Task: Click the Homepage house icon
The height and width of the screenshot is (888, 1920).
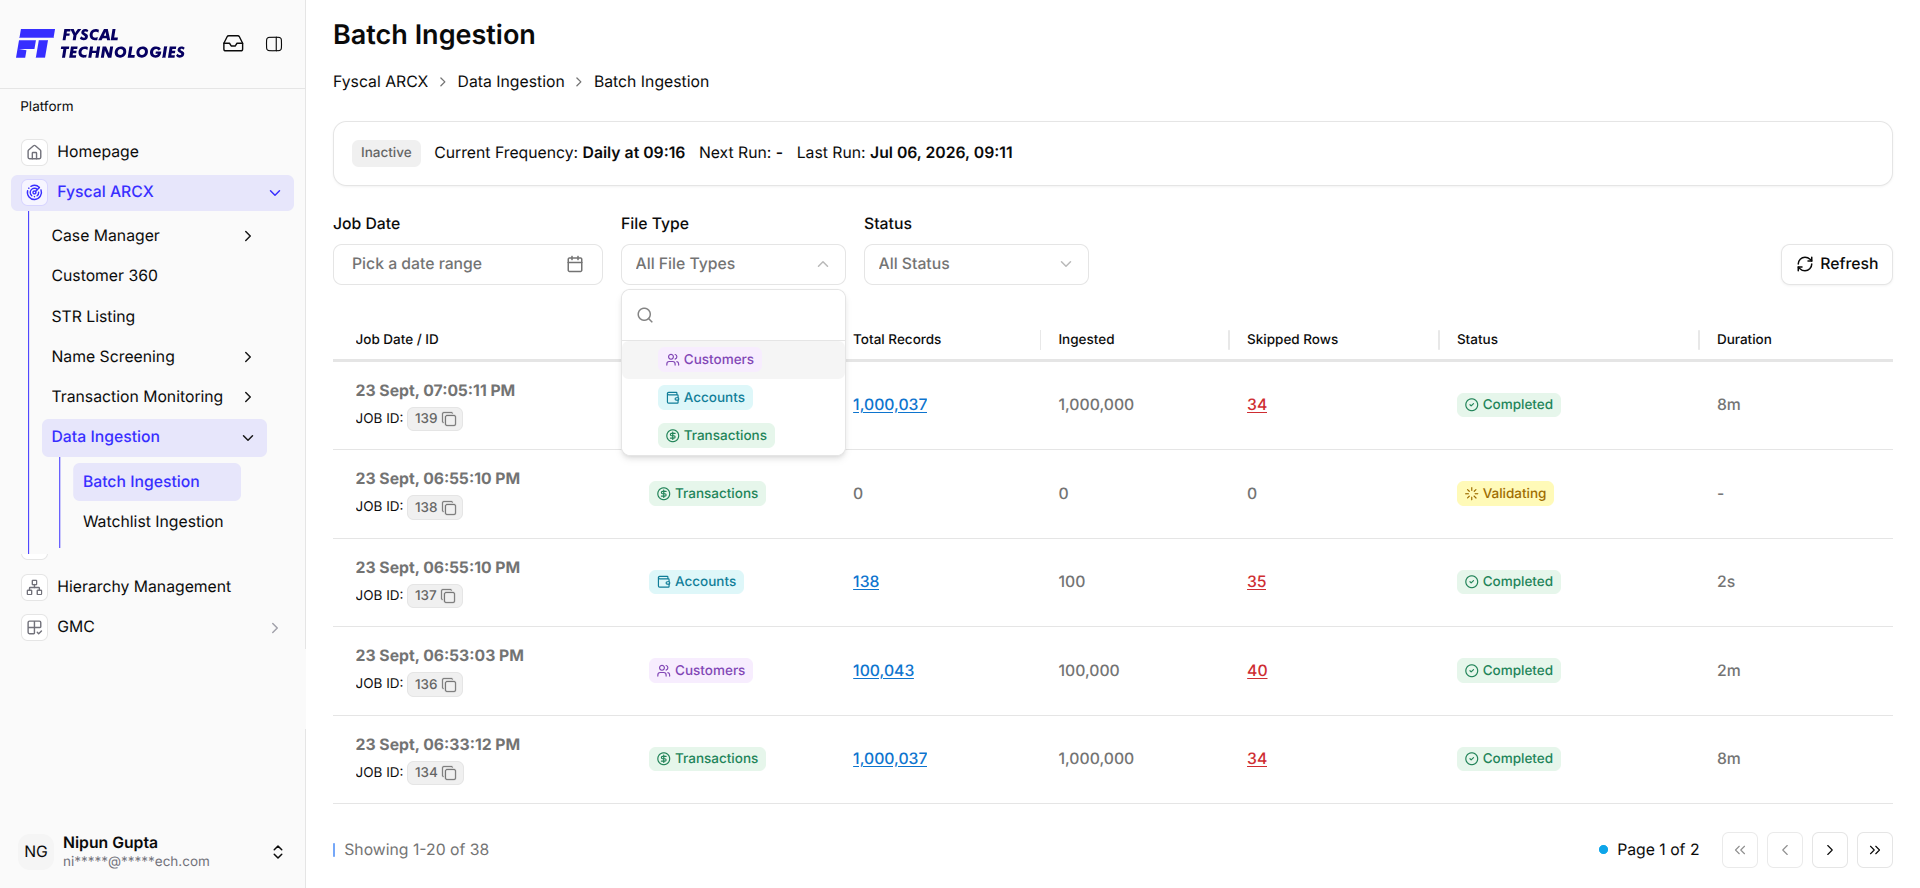Action: 35,152
